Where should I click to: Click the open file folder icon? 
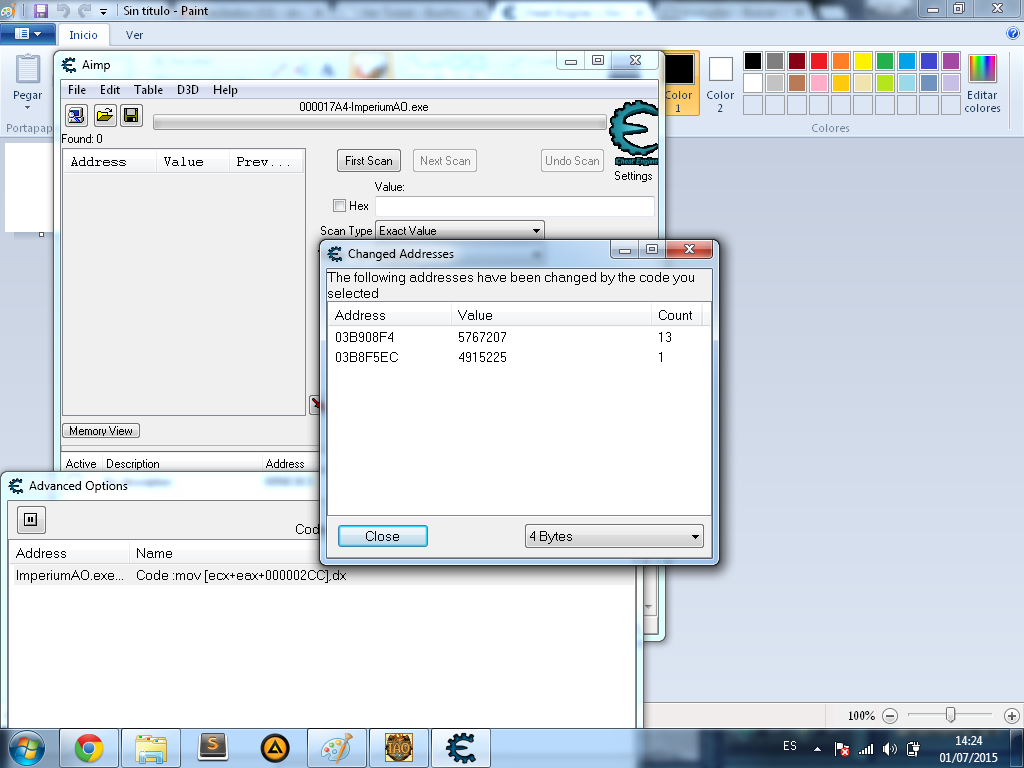point(104,115)
